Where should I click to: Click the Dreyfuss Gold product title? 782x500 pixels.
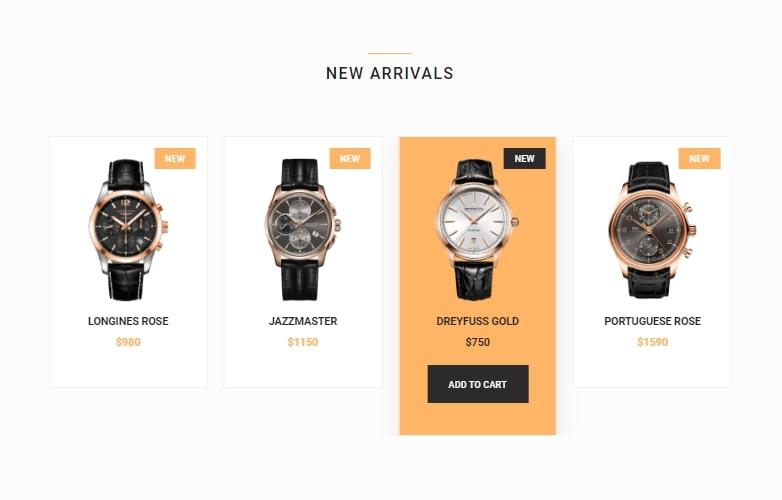coord(477,321)
